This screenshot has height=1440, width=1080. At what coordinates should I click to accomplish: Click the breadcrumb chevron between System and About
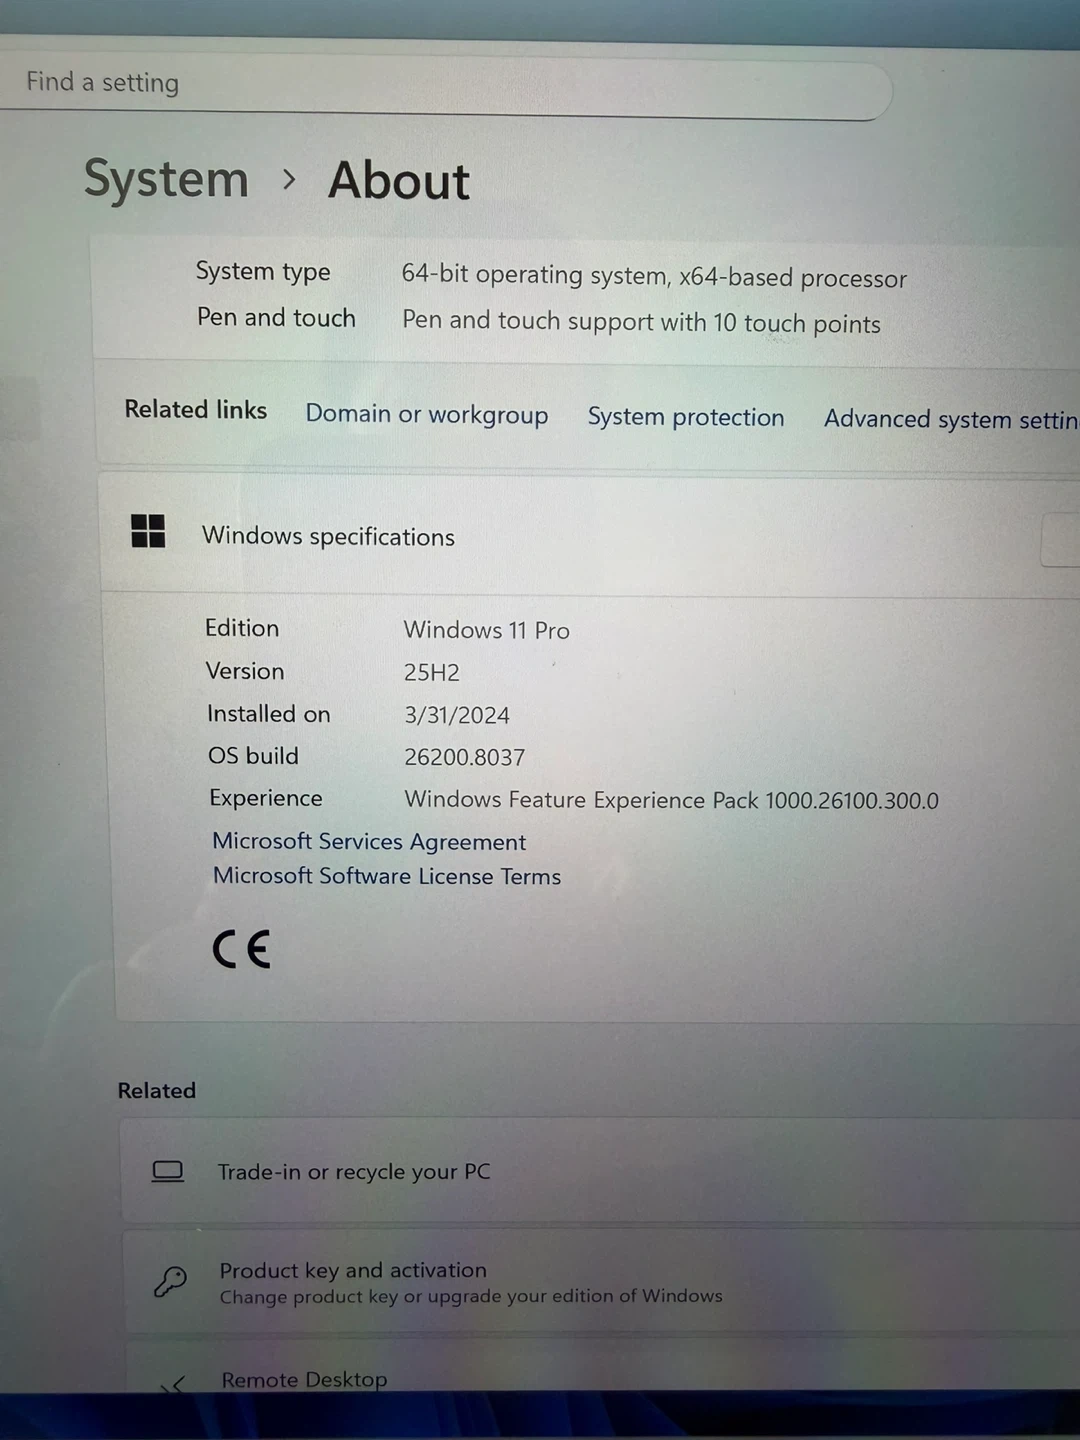coord(289,180)
